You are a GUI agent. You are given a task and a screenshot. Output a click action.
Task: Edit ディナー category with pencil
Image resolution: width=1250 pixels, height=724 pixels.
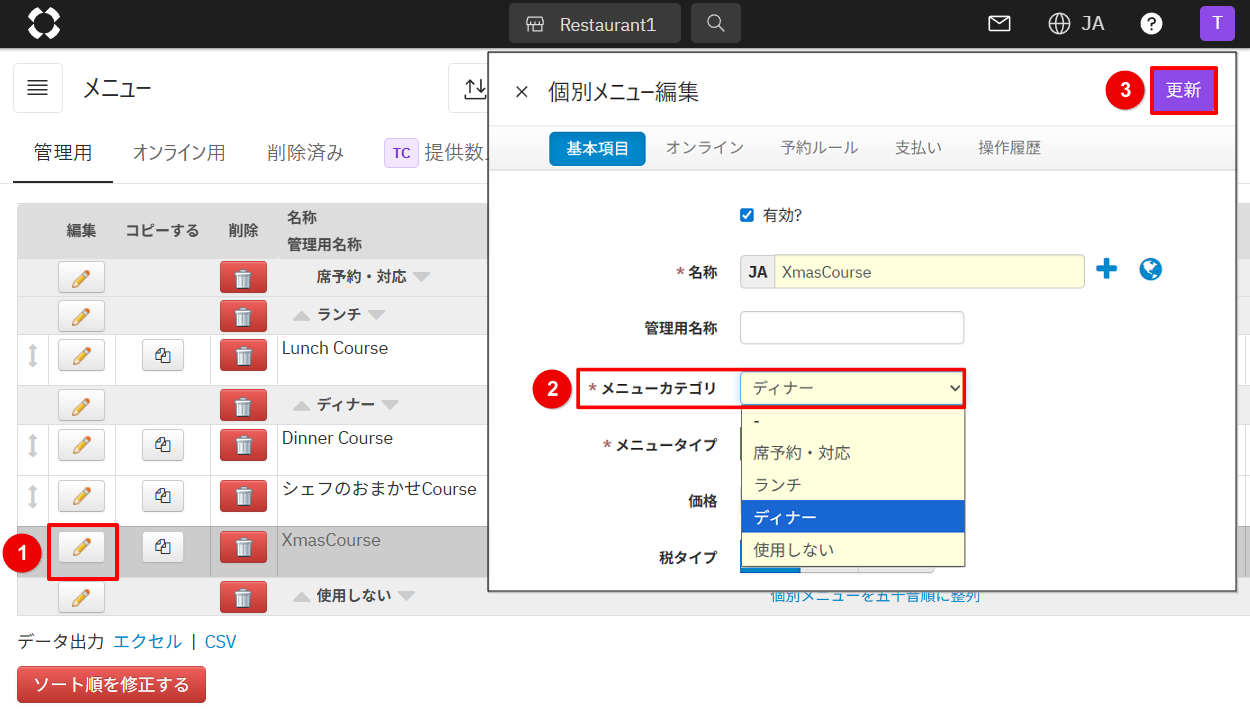[82, 405]
